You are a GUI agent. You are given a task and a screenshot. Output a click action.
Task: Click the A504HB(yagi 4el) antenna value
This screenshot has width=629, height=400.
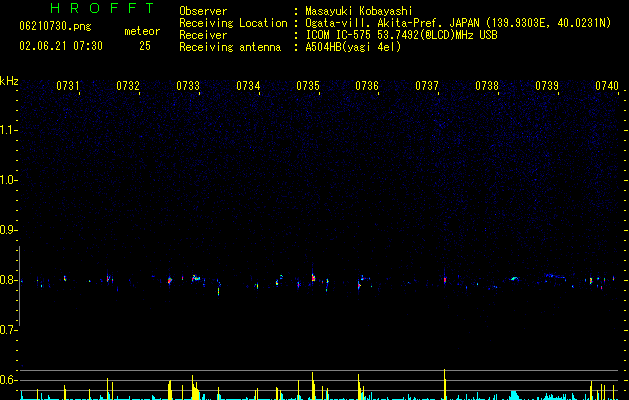click(353, 47)
